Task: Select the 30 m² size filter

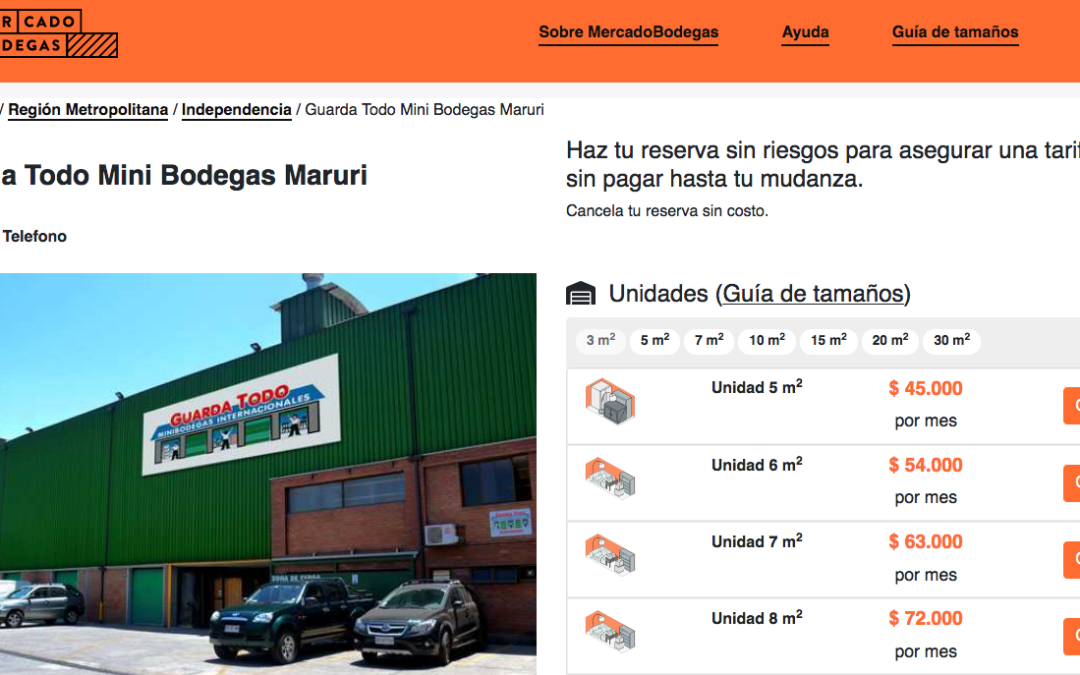Action: pyautogui.click(x=952, y=340)
